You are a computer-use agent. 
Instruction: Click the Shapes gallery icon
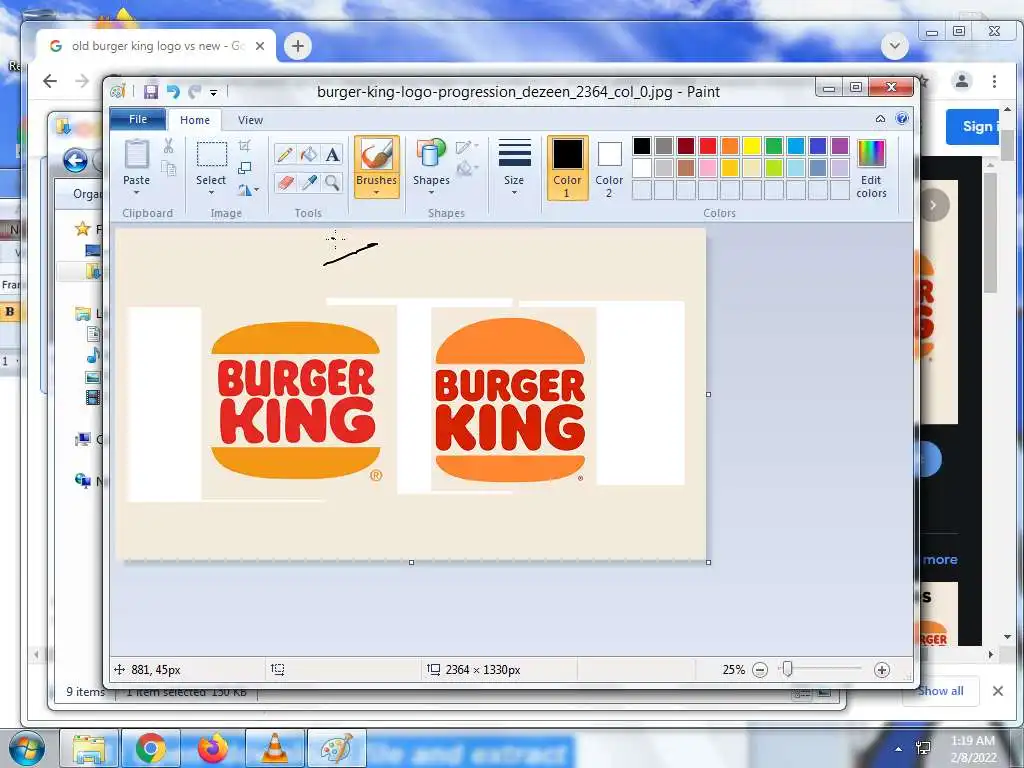click(x=431, y=154)
